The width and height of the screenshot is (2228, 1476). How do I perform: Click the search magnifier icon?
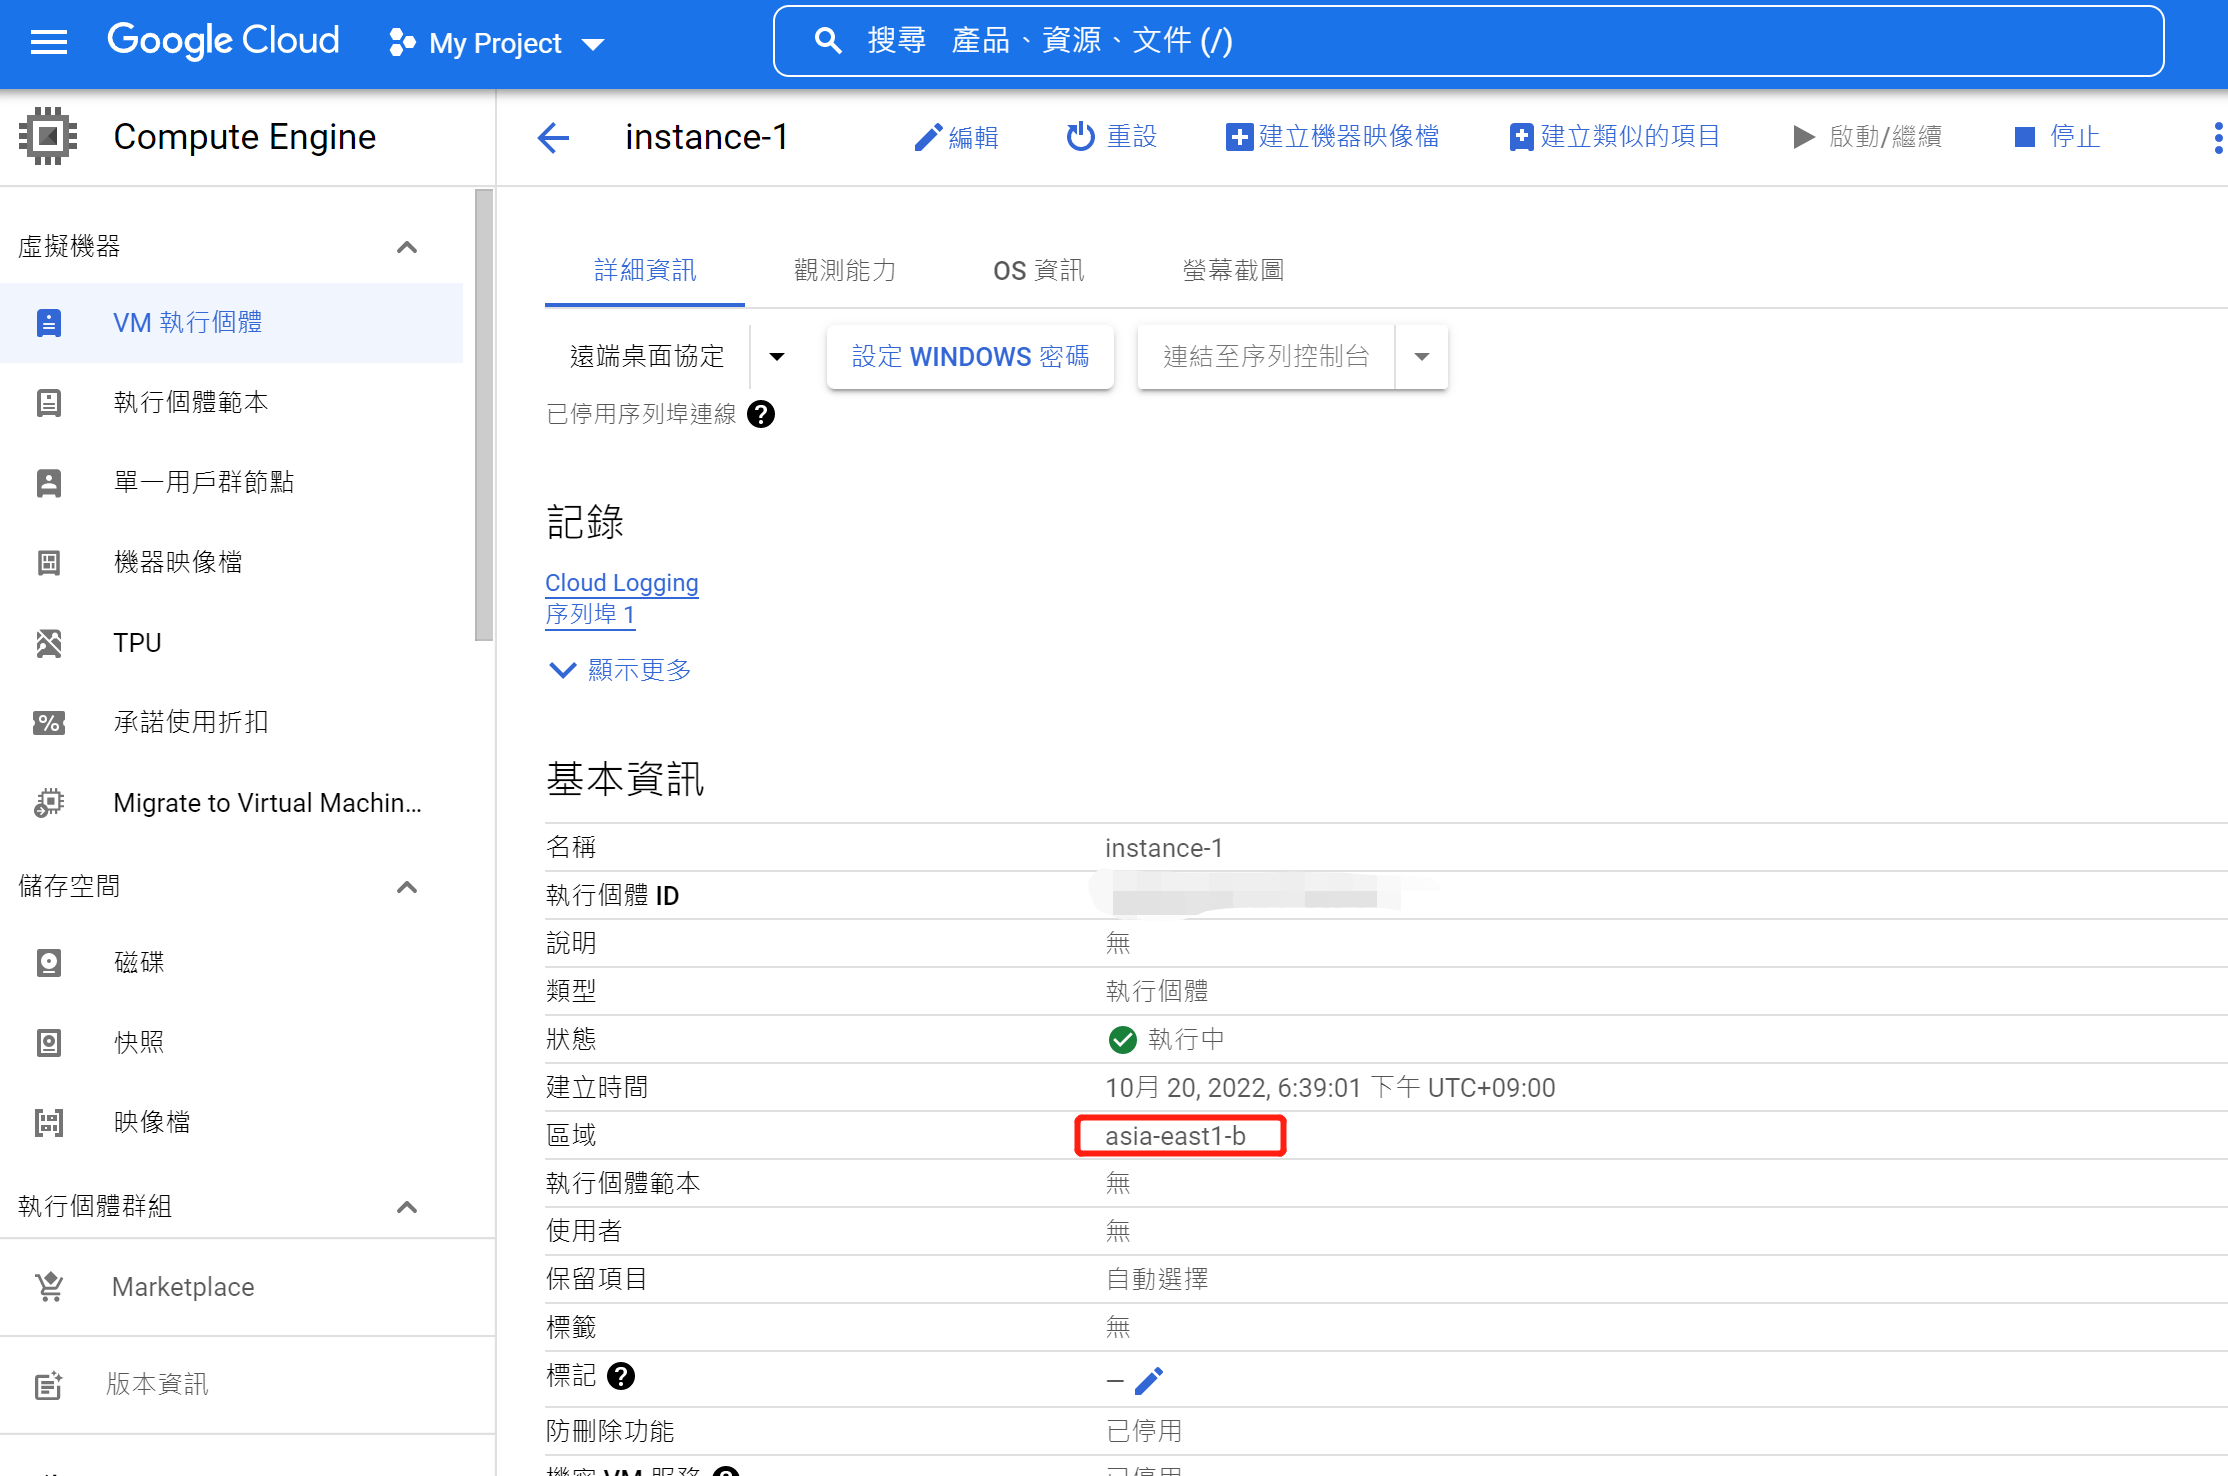point(827,41)
